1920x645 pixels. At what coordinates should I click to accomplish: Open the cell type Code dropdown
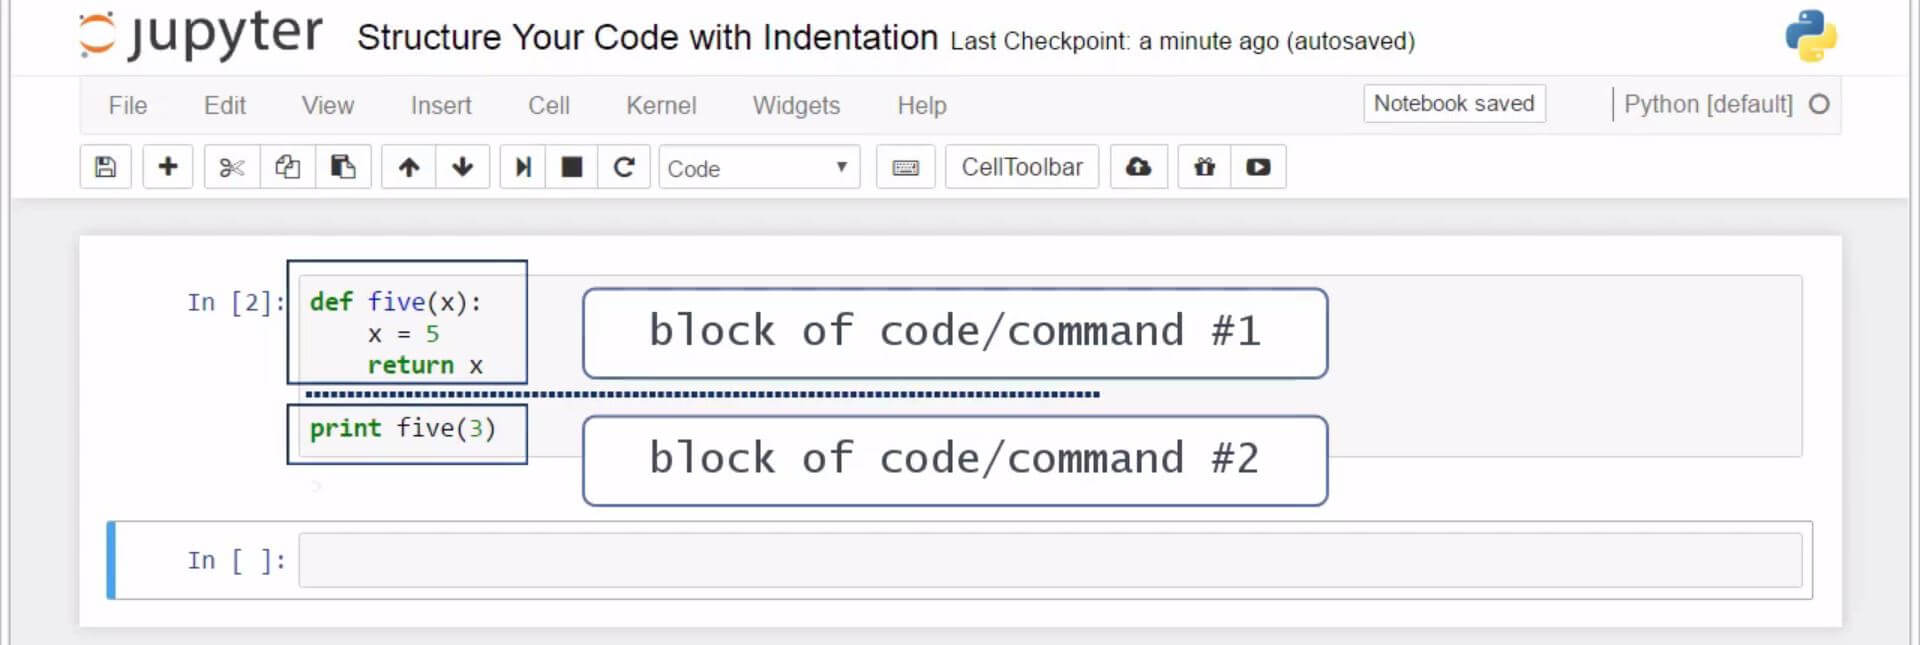(x=758, y=168)
